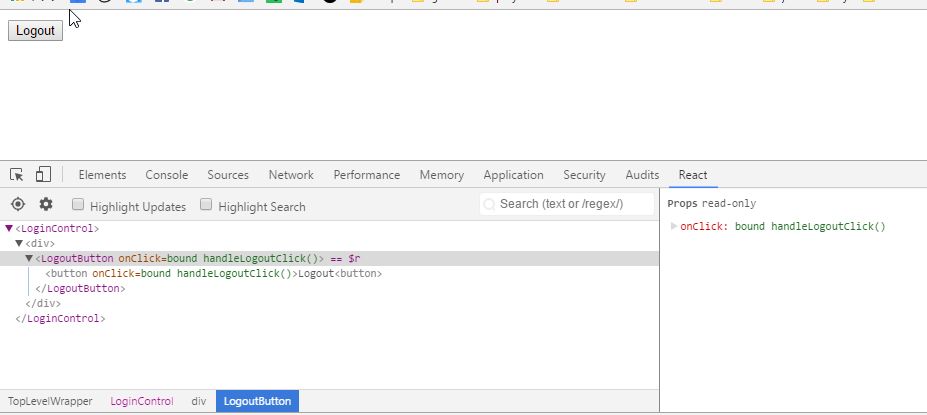Image resolution: width=927 pixels, height=415 pixels.
Task: Click the red onClick prop name
Action: point(704,226)
